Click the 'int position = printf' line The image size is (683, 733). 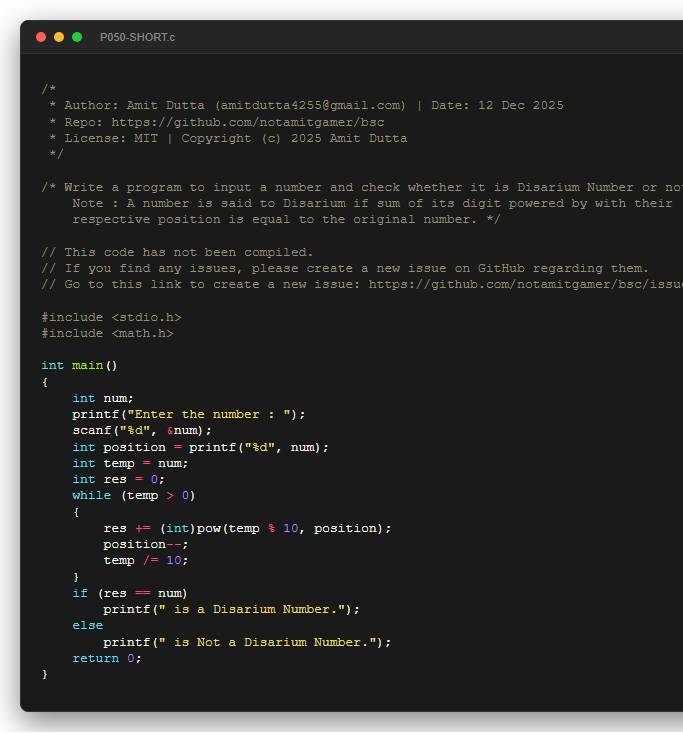tap(201, 447)
